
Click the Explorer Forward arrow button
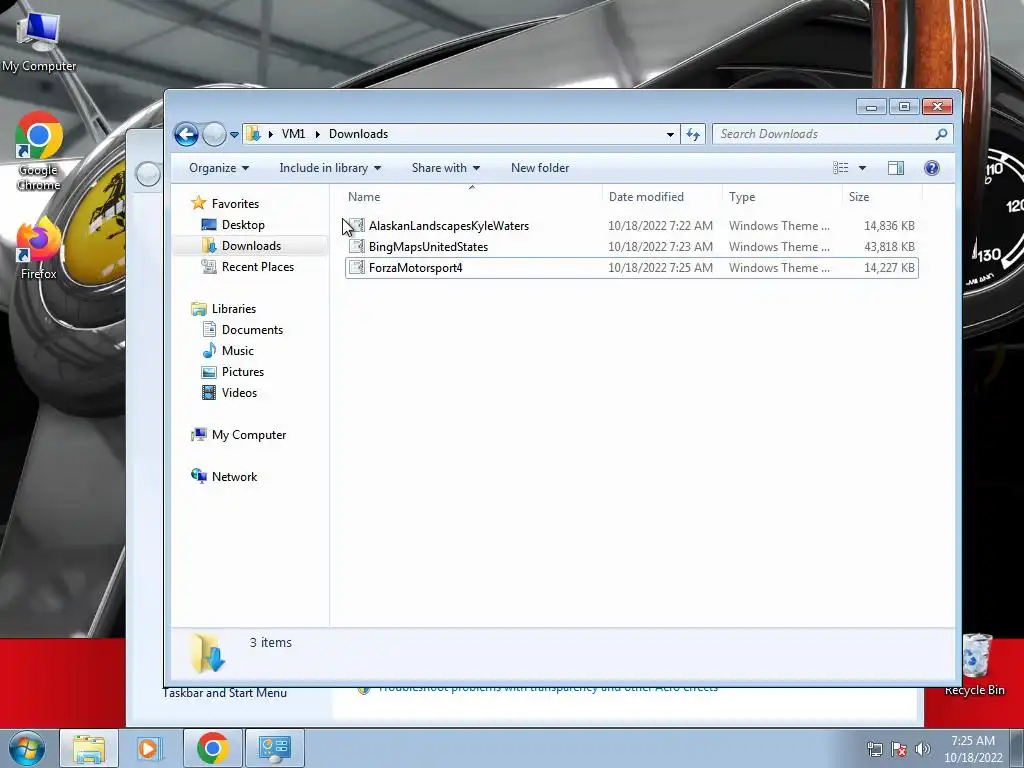click(x=214, y=135)
